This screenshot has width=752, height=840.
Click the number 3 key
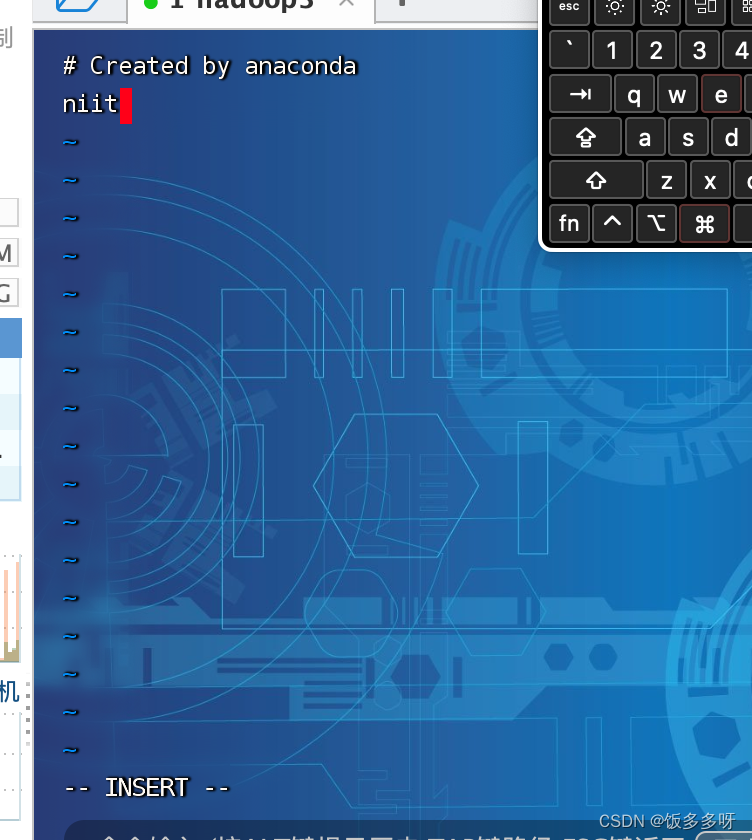(x=699, y=50)
